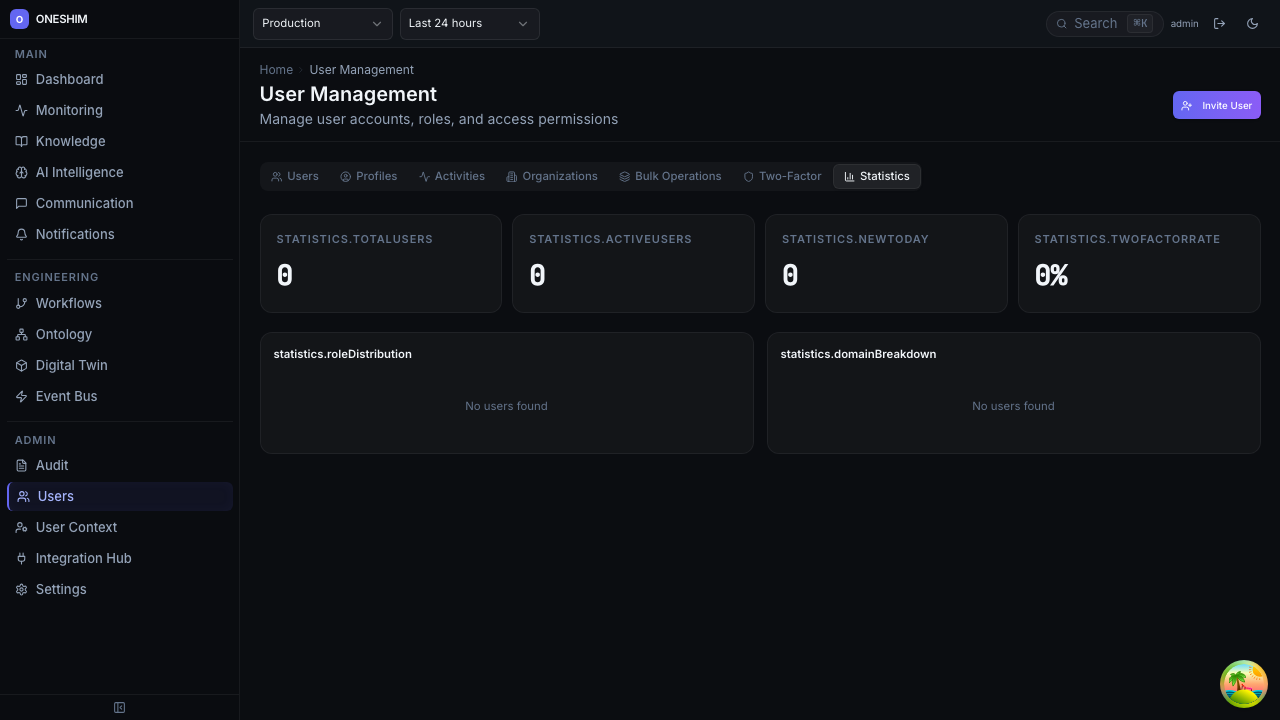Select the Organizations tab
1280x720 pixels.
(x=551, y=176)
